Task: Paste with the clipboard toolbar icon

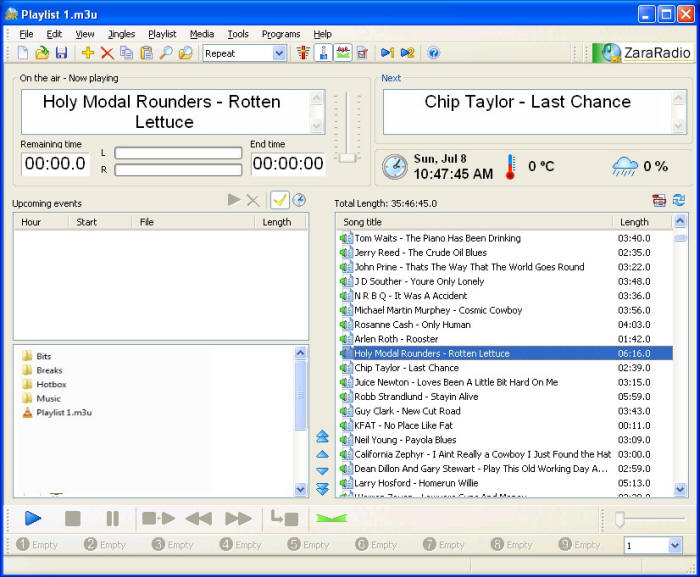Action: (x=146, y=53)
